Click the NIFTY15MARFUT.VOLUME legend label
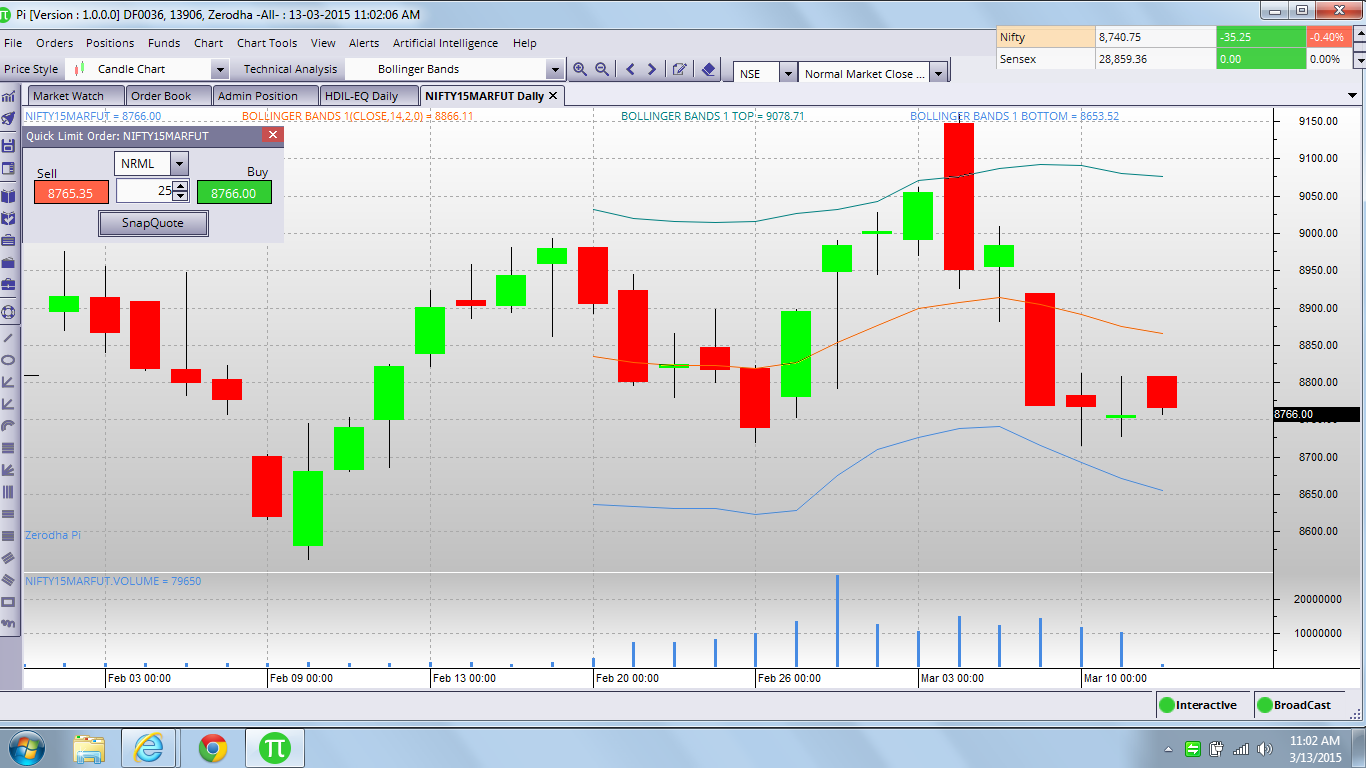 click(x=113, y=581)
